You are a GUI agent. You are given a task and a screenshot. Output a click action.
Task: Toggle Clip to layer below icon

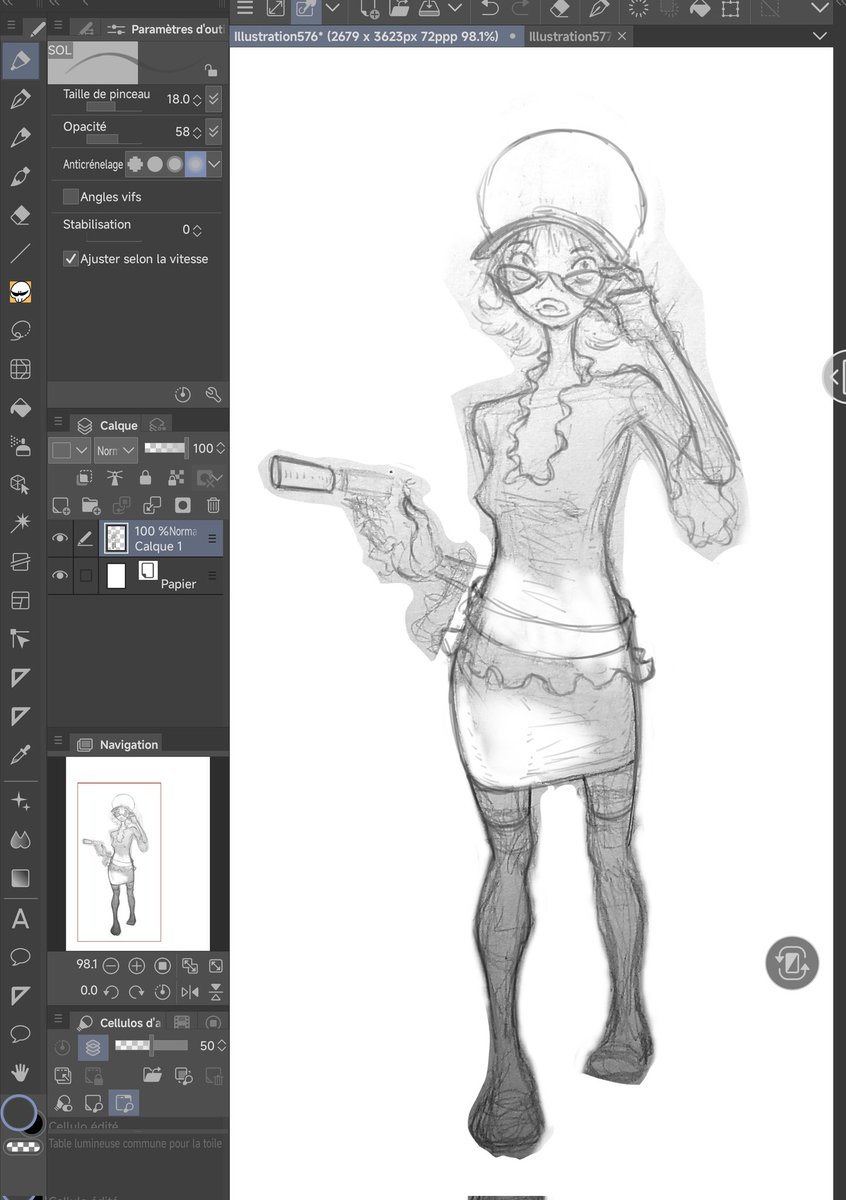[x=85, y=478]
